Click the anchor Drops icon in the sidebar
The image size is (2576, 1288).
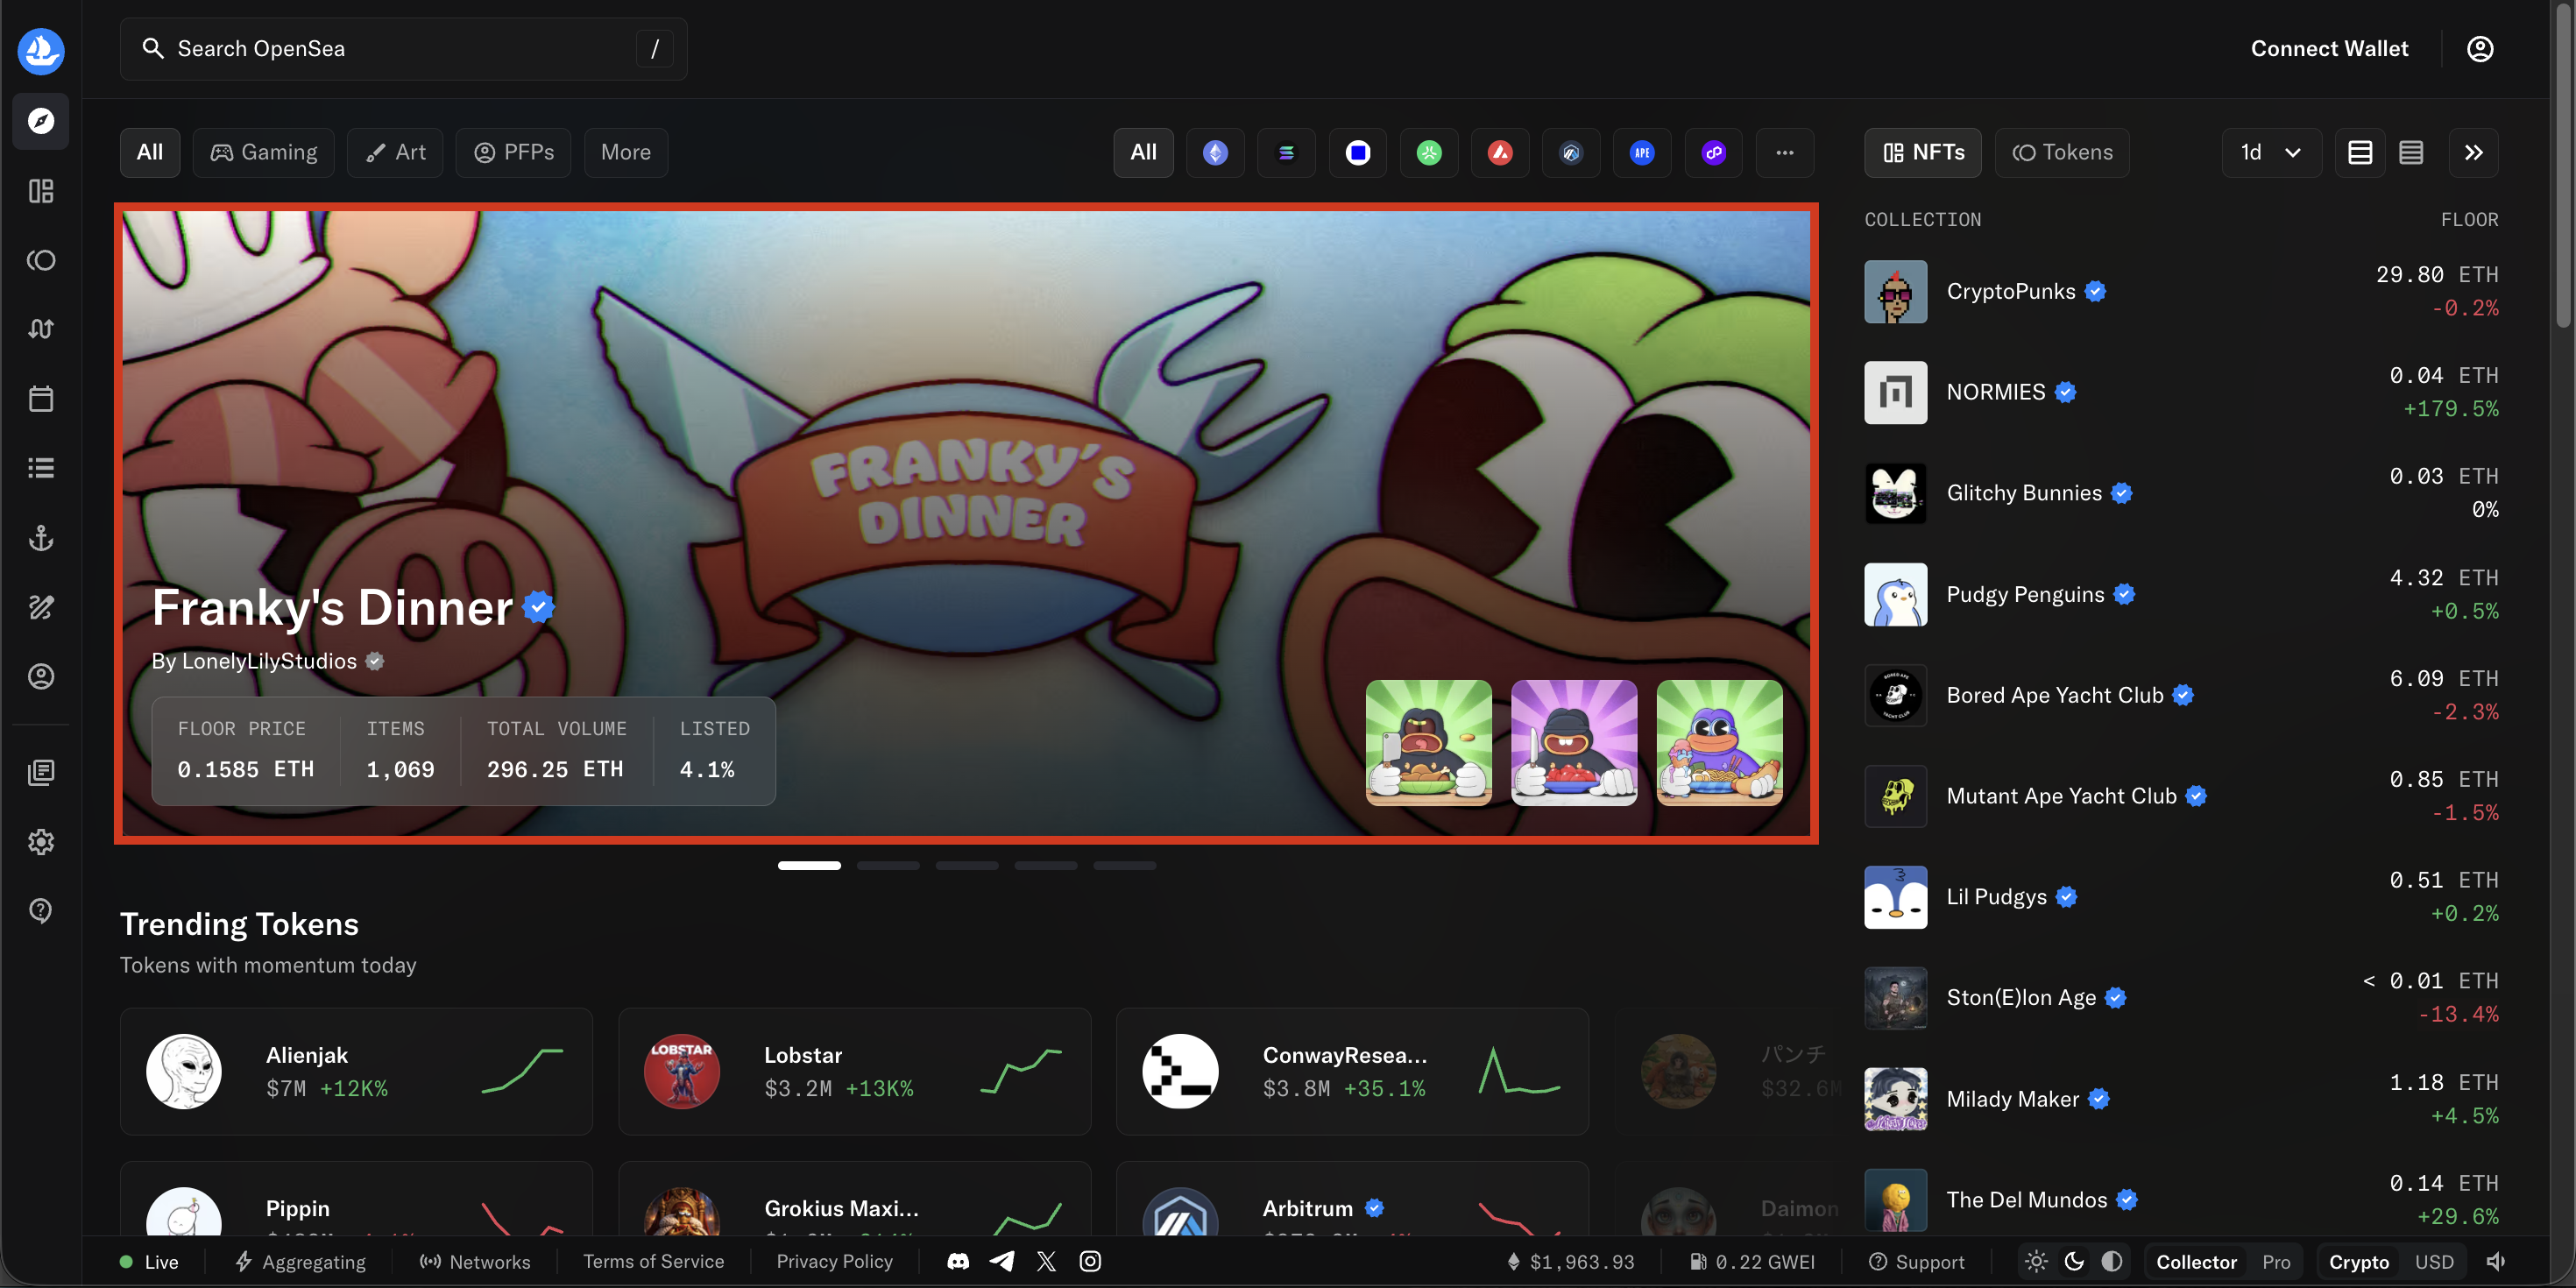pyautogui.click(x=40, y=538)
